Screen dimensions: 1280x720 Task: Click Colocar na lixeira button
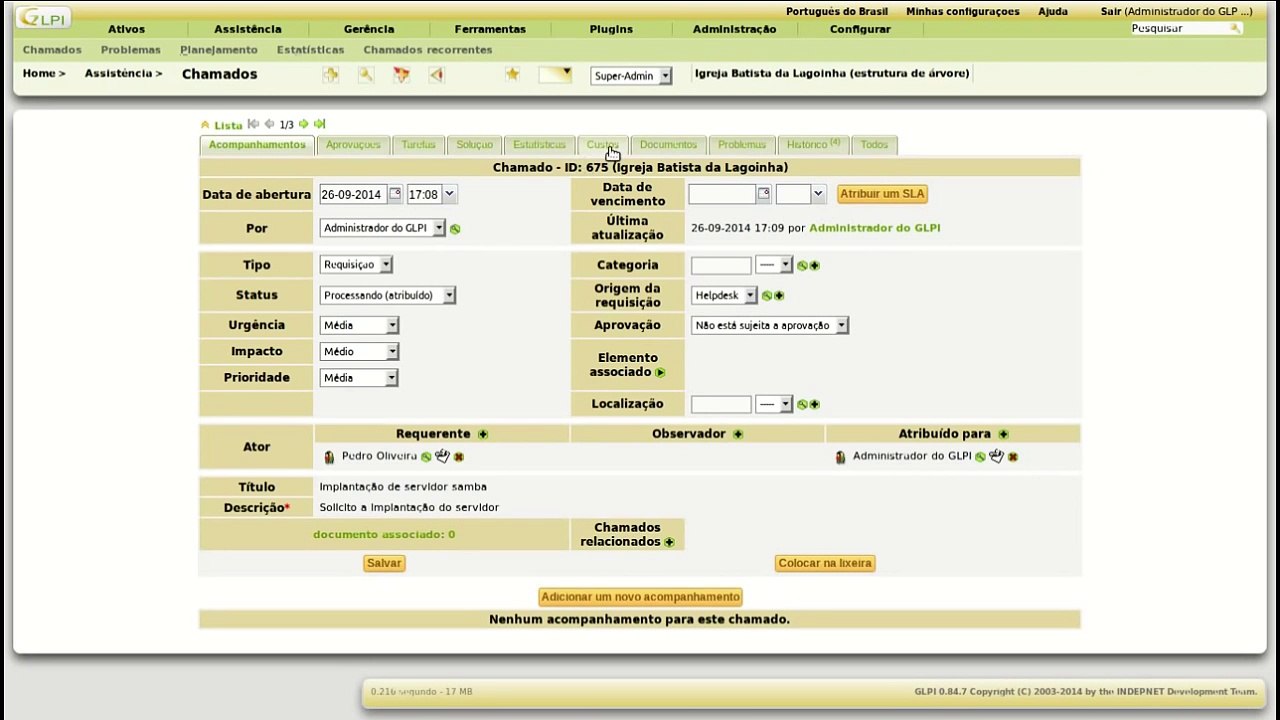[x=825, y=563]
